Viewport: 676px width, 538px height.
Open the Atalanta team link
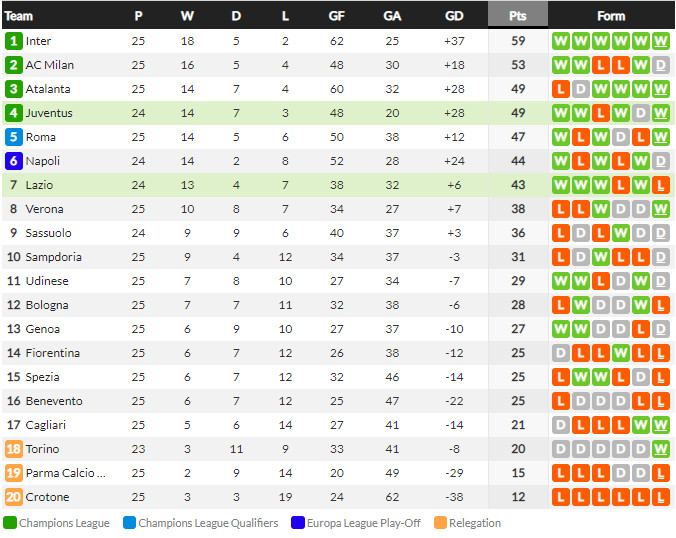48,89
